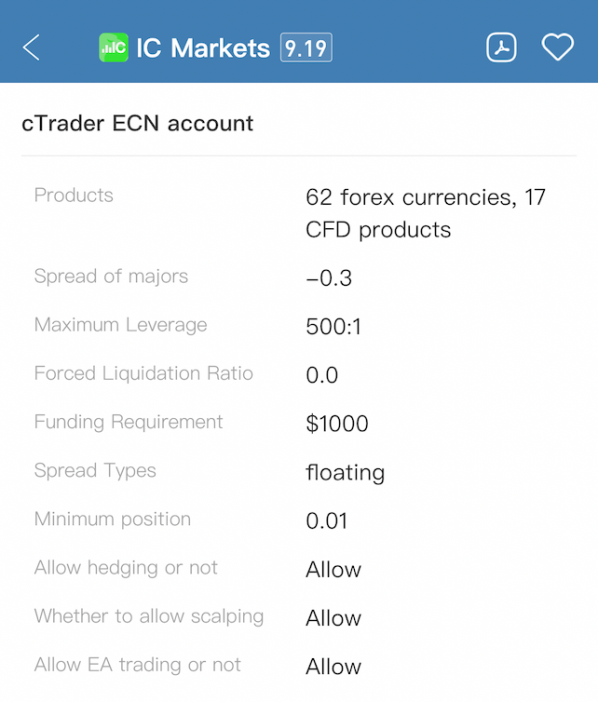Tap the Products label
Image resolution: width=598 pixels, height=702 pixels.
click(74, 195)
